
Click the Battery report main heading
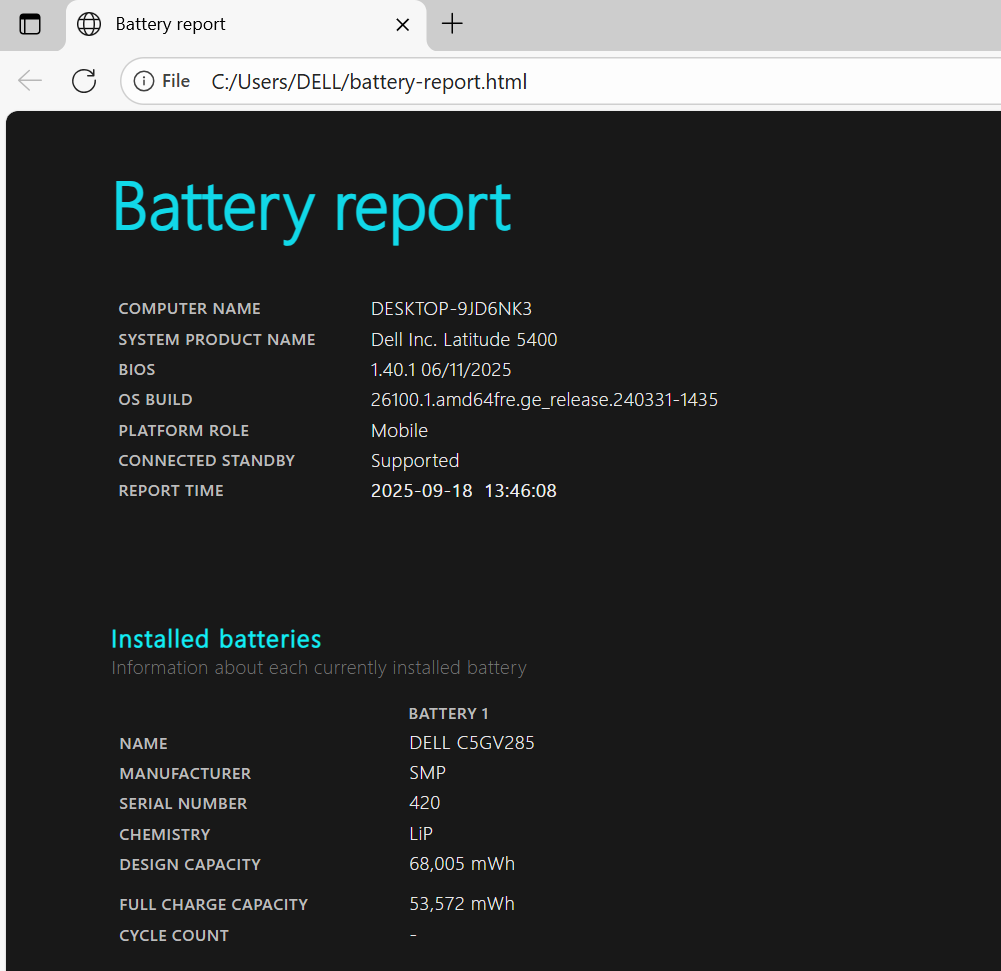click(x=311, y=207)
